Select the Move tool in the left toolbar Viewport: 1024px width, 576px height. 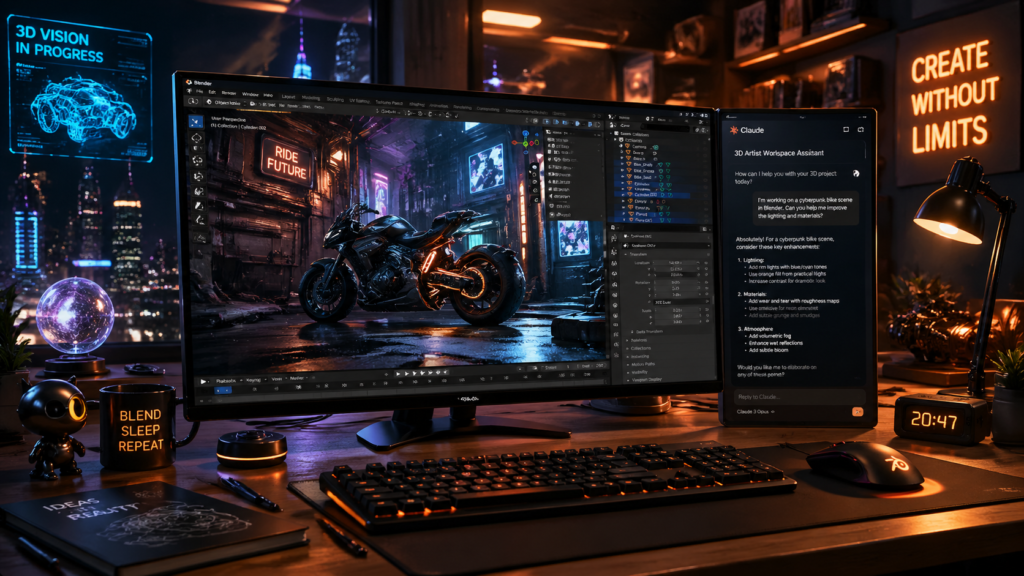(197, 160)
